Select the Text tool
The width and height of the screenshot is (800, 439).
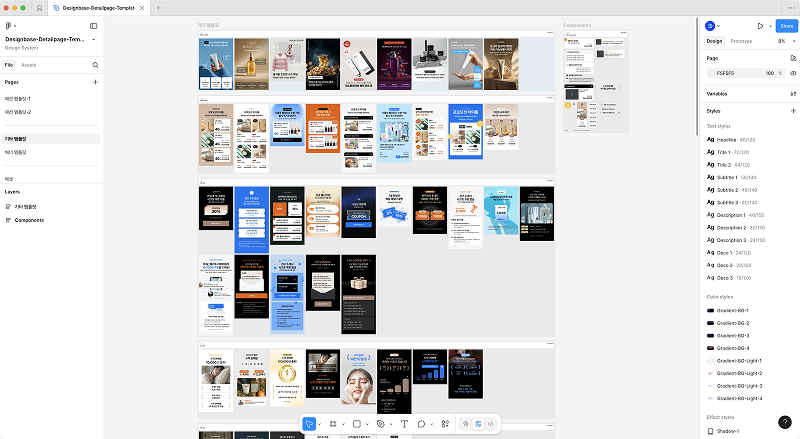point(404,424)
